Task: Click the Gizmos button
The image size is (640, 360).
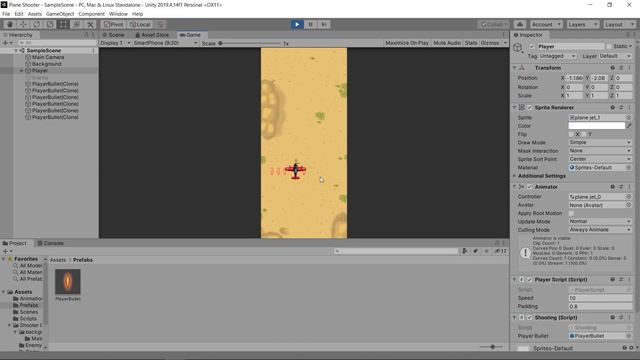Action: 490,43
